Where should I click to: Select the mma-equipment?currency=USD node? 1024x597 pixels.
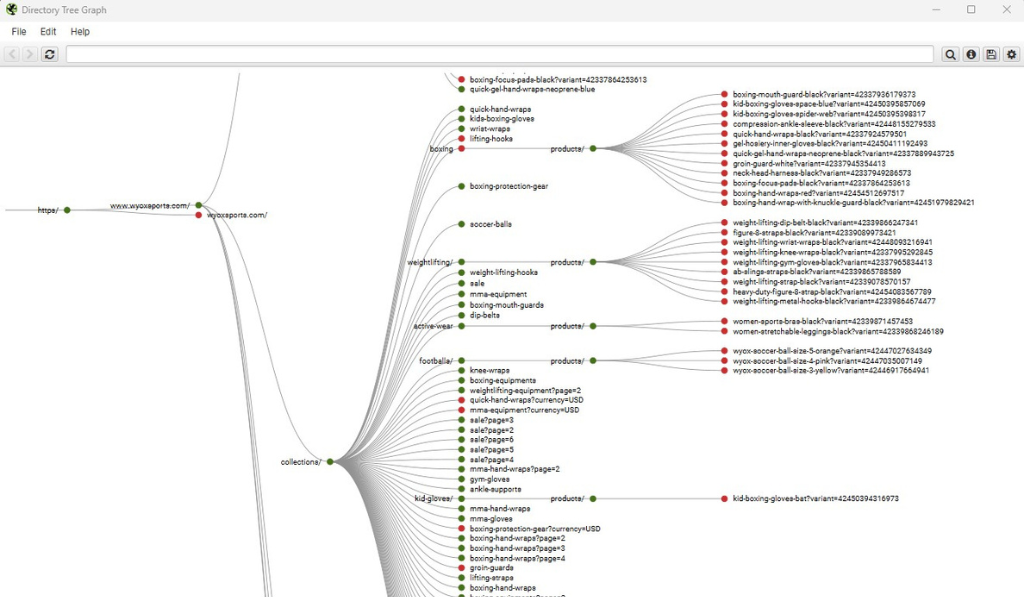pyautogui.click(x=462, y=410)
